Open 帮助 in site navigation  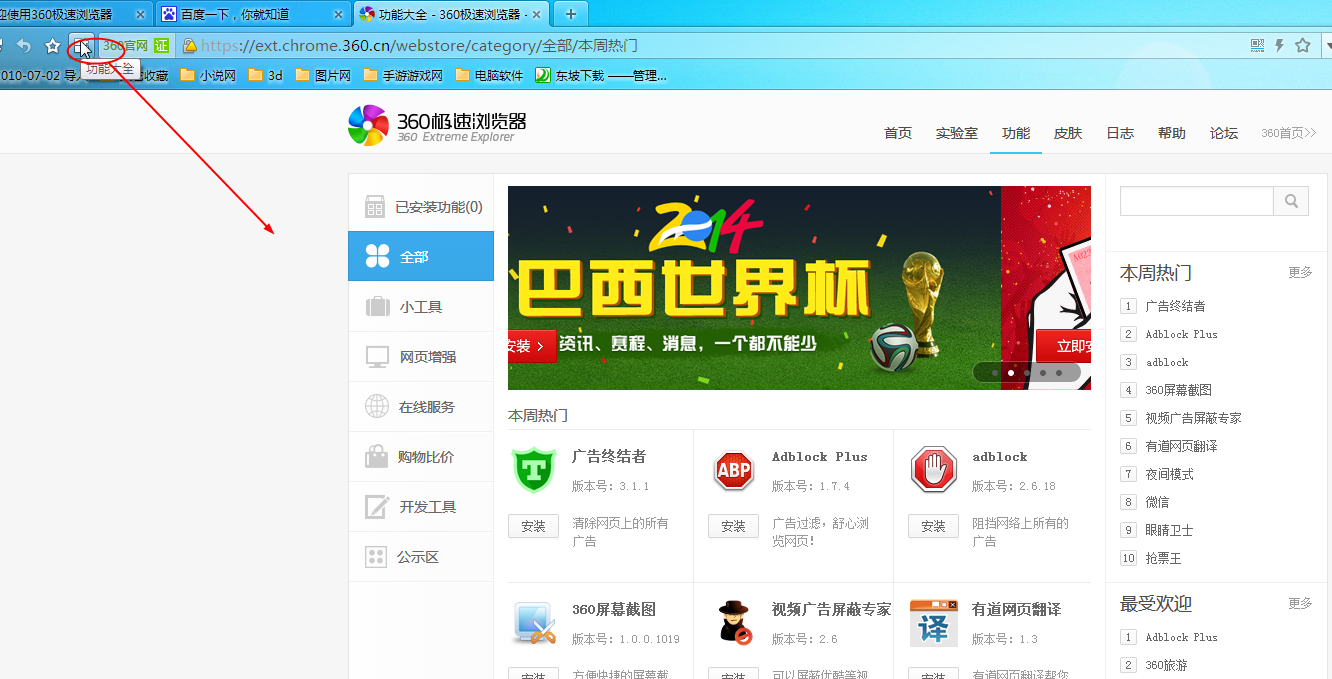(x=1172, y=133)
